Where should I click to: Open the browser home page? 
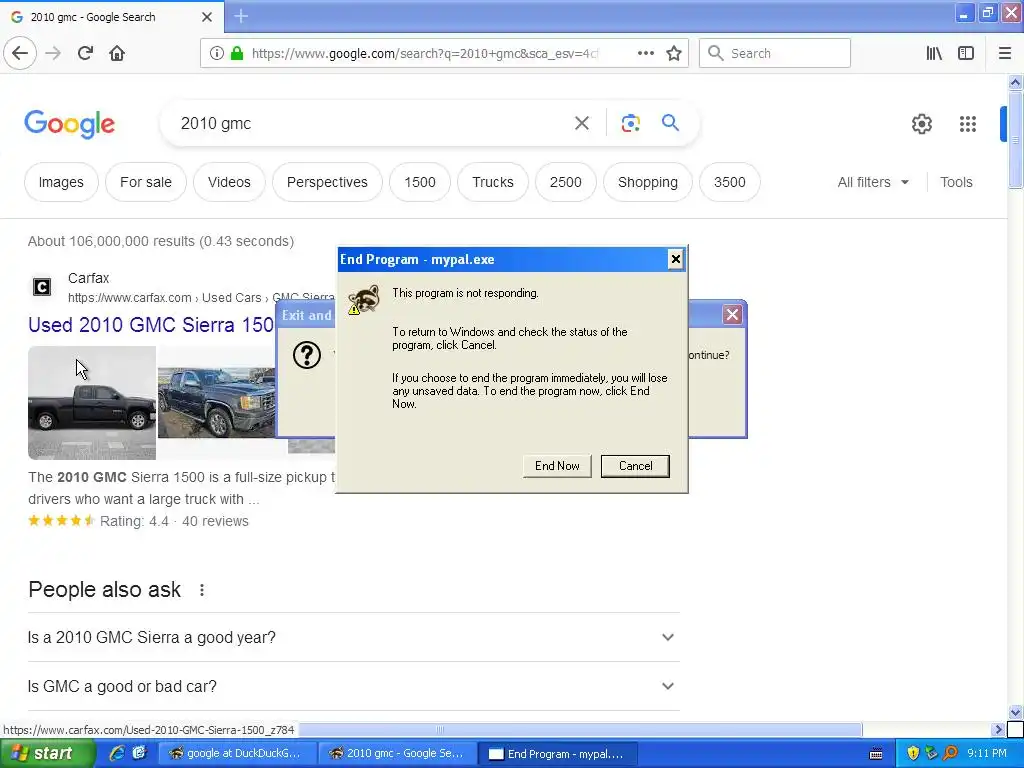(x=117, y=53)
